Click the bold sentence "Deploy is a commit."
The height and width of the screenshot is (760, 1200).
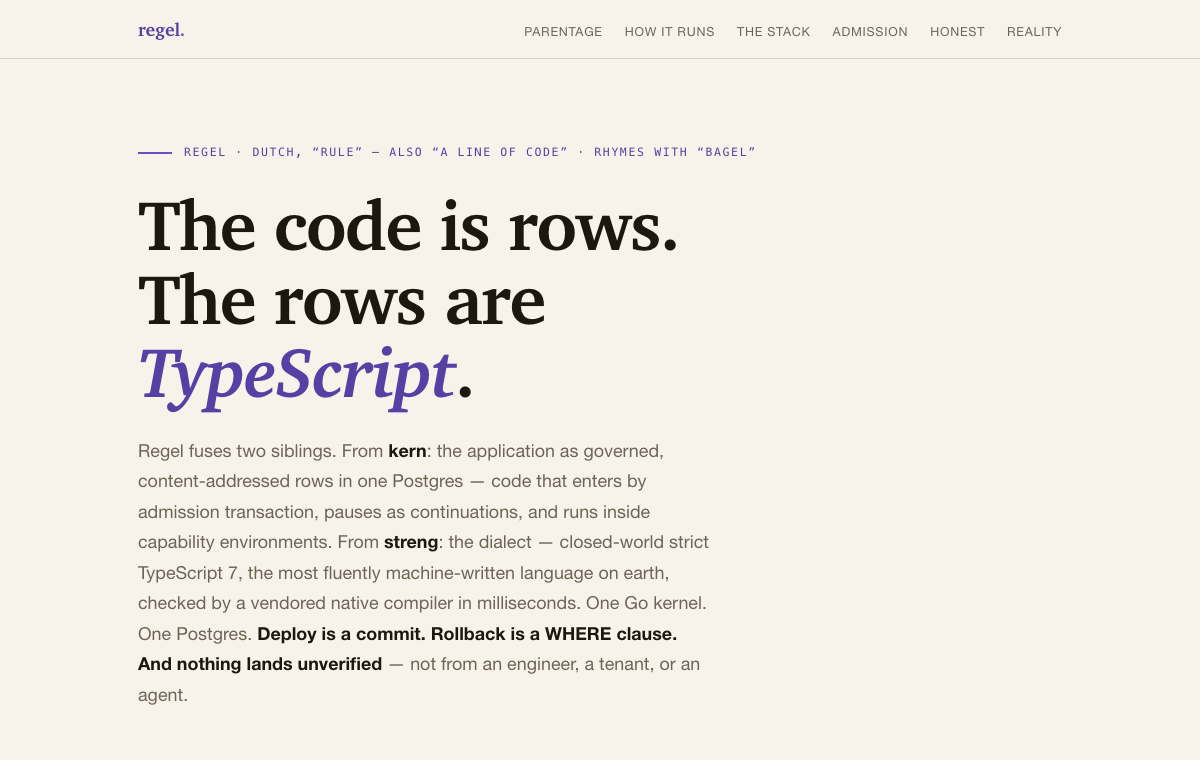click(342, 634)
